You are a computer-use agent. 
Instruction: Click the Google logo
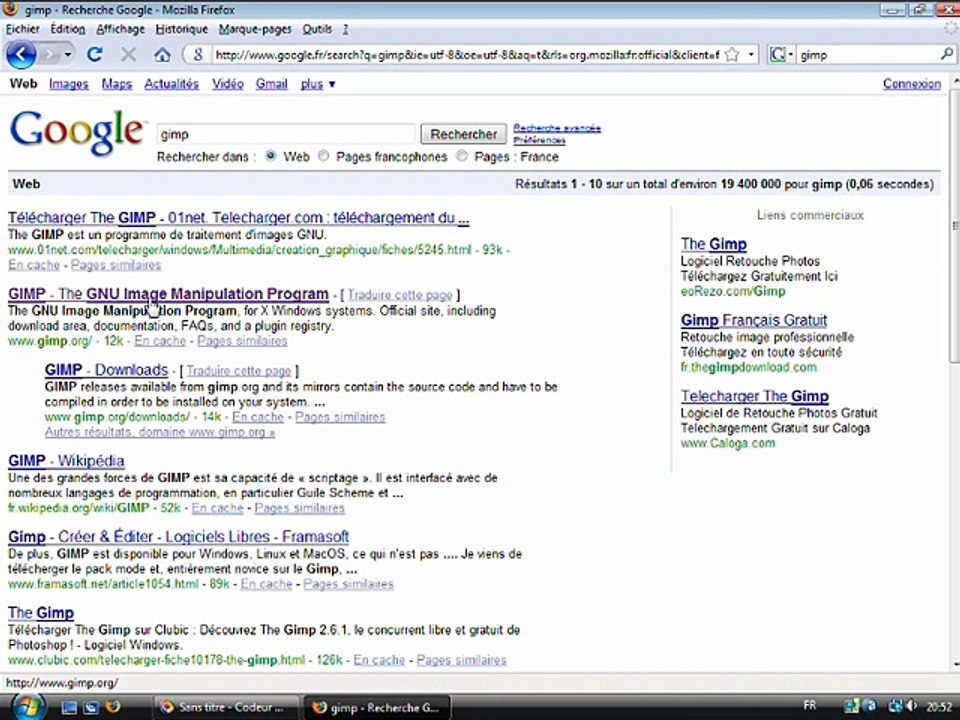78,132
